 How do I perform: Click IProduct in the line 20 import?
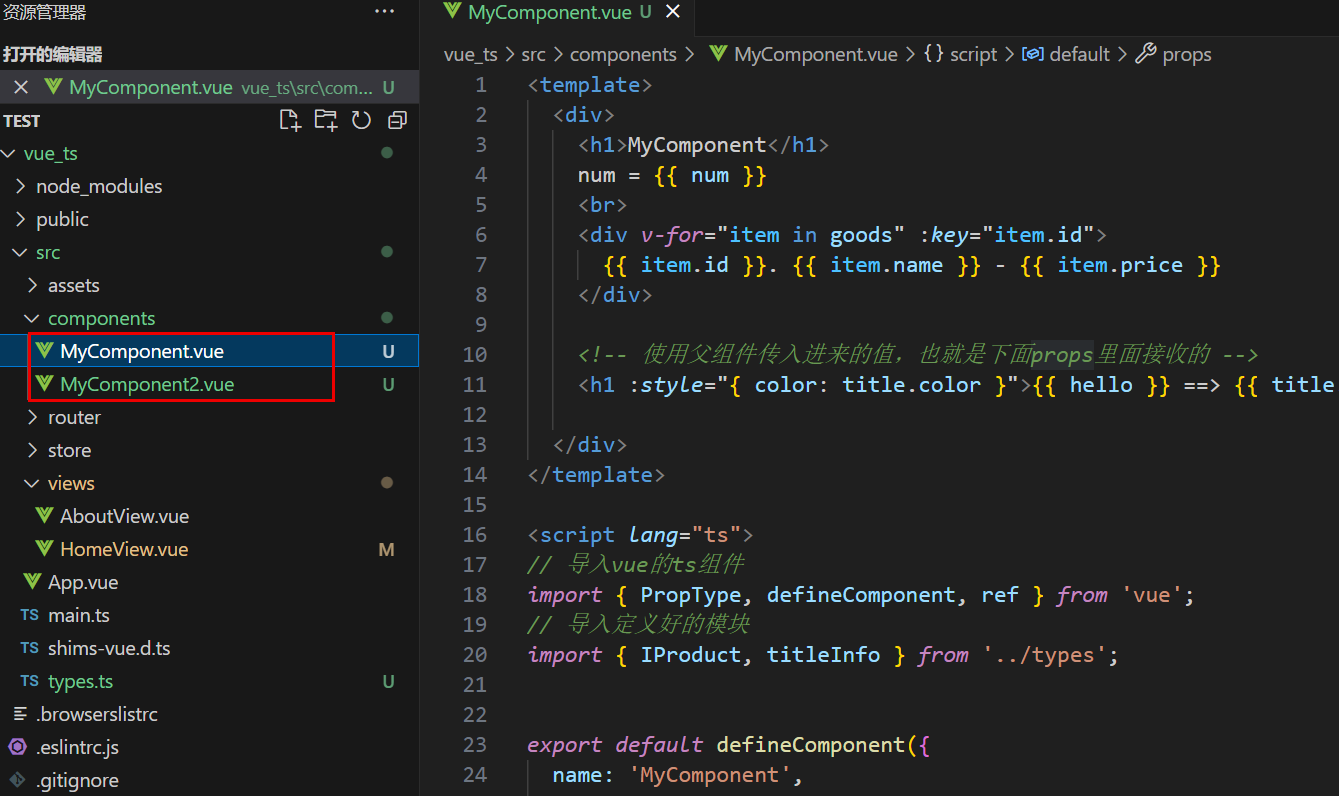[691, 655]
